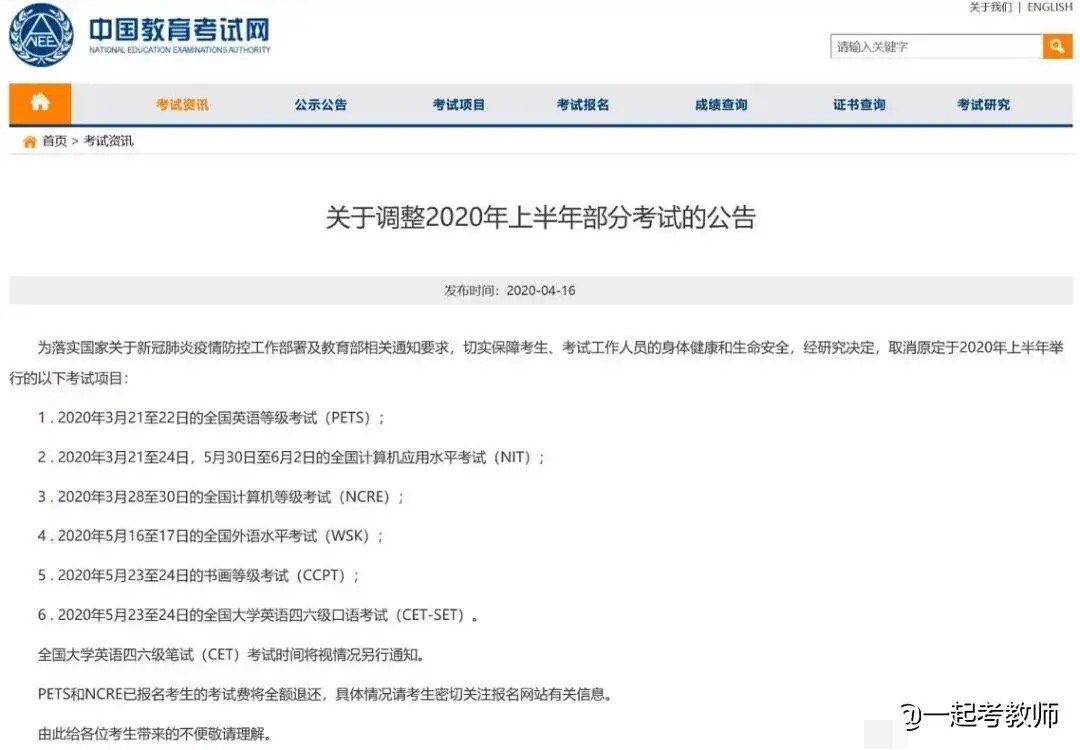Open the 考试报名 navigation tab
The image size is (1080, 750).
tap(583, 105)
